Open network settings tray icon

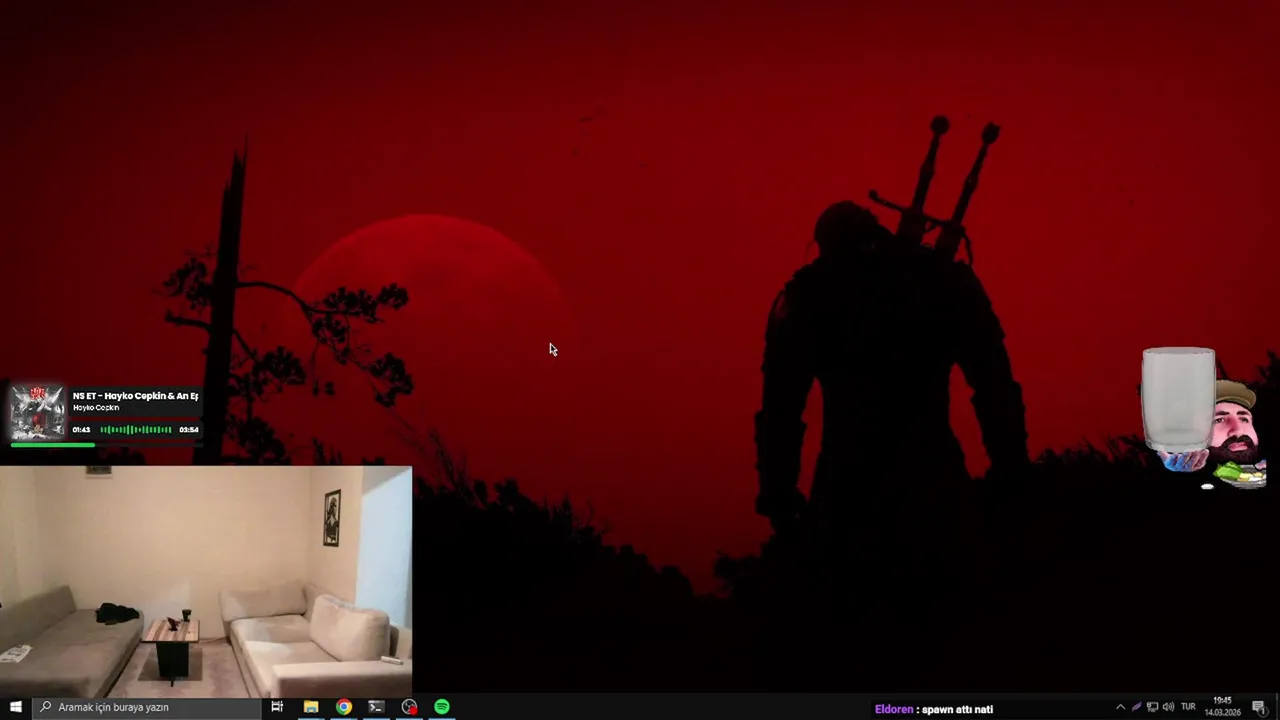pos(1152,707)
